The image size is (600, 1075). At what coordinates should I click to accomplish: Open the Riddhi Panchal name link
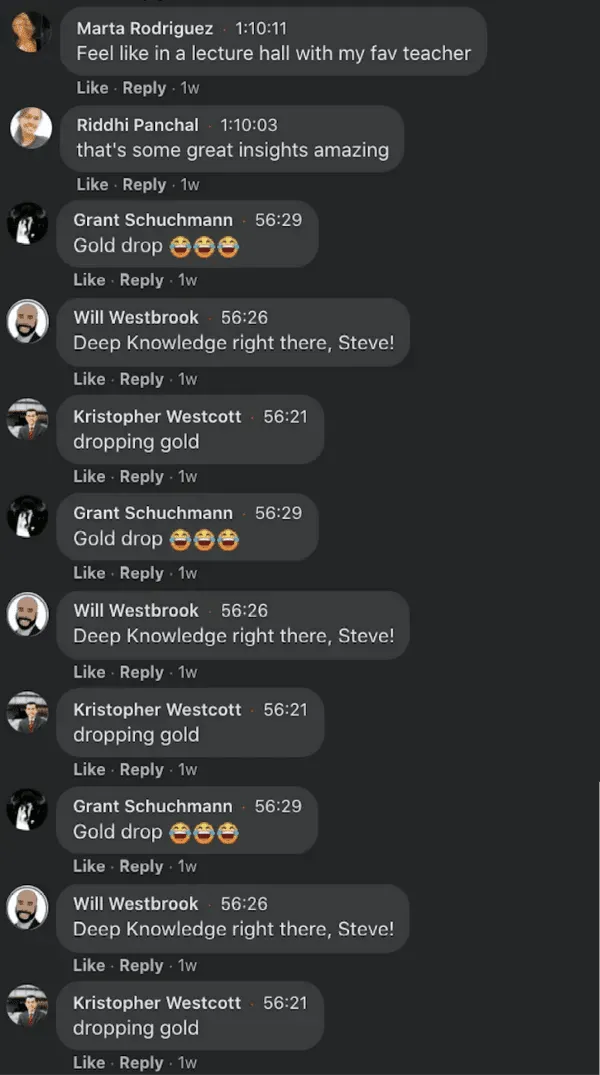(137, 125)
